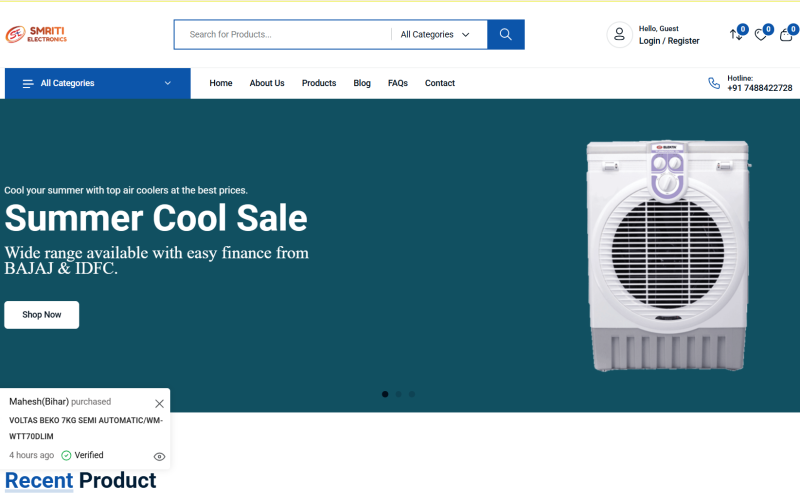
Task: Open the guest user account icon
Action: [x=619, y=35]
